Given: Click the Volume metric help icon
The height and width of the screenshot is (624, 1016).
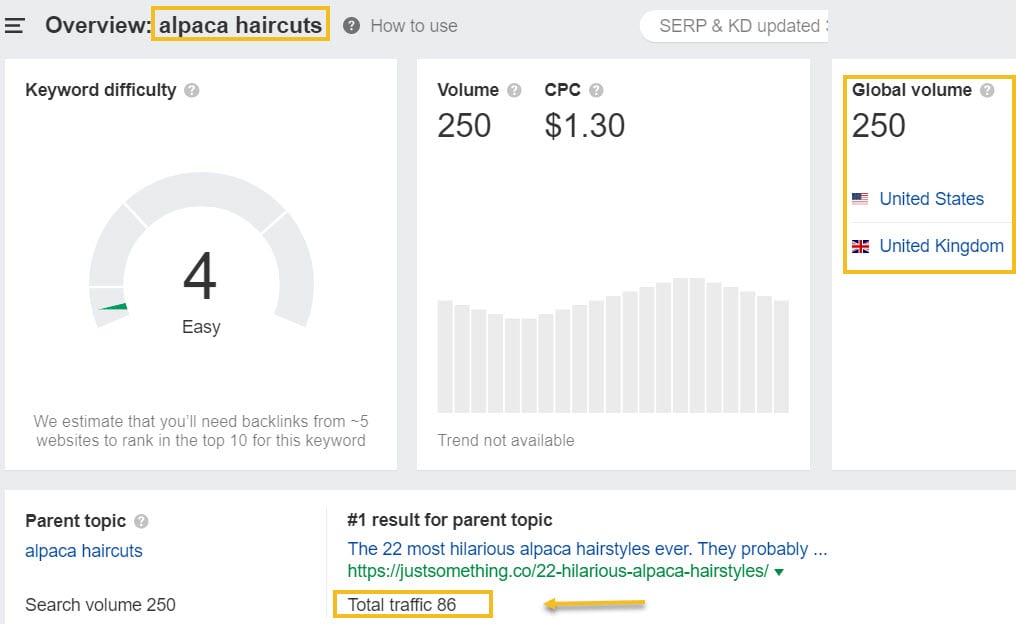Looking at the screenshot, I should (x=512, y=90).
